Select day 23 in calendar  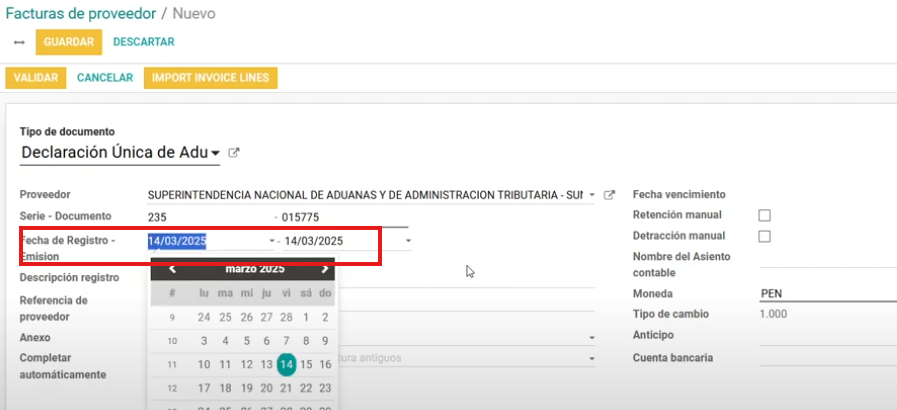pos(325,388)
